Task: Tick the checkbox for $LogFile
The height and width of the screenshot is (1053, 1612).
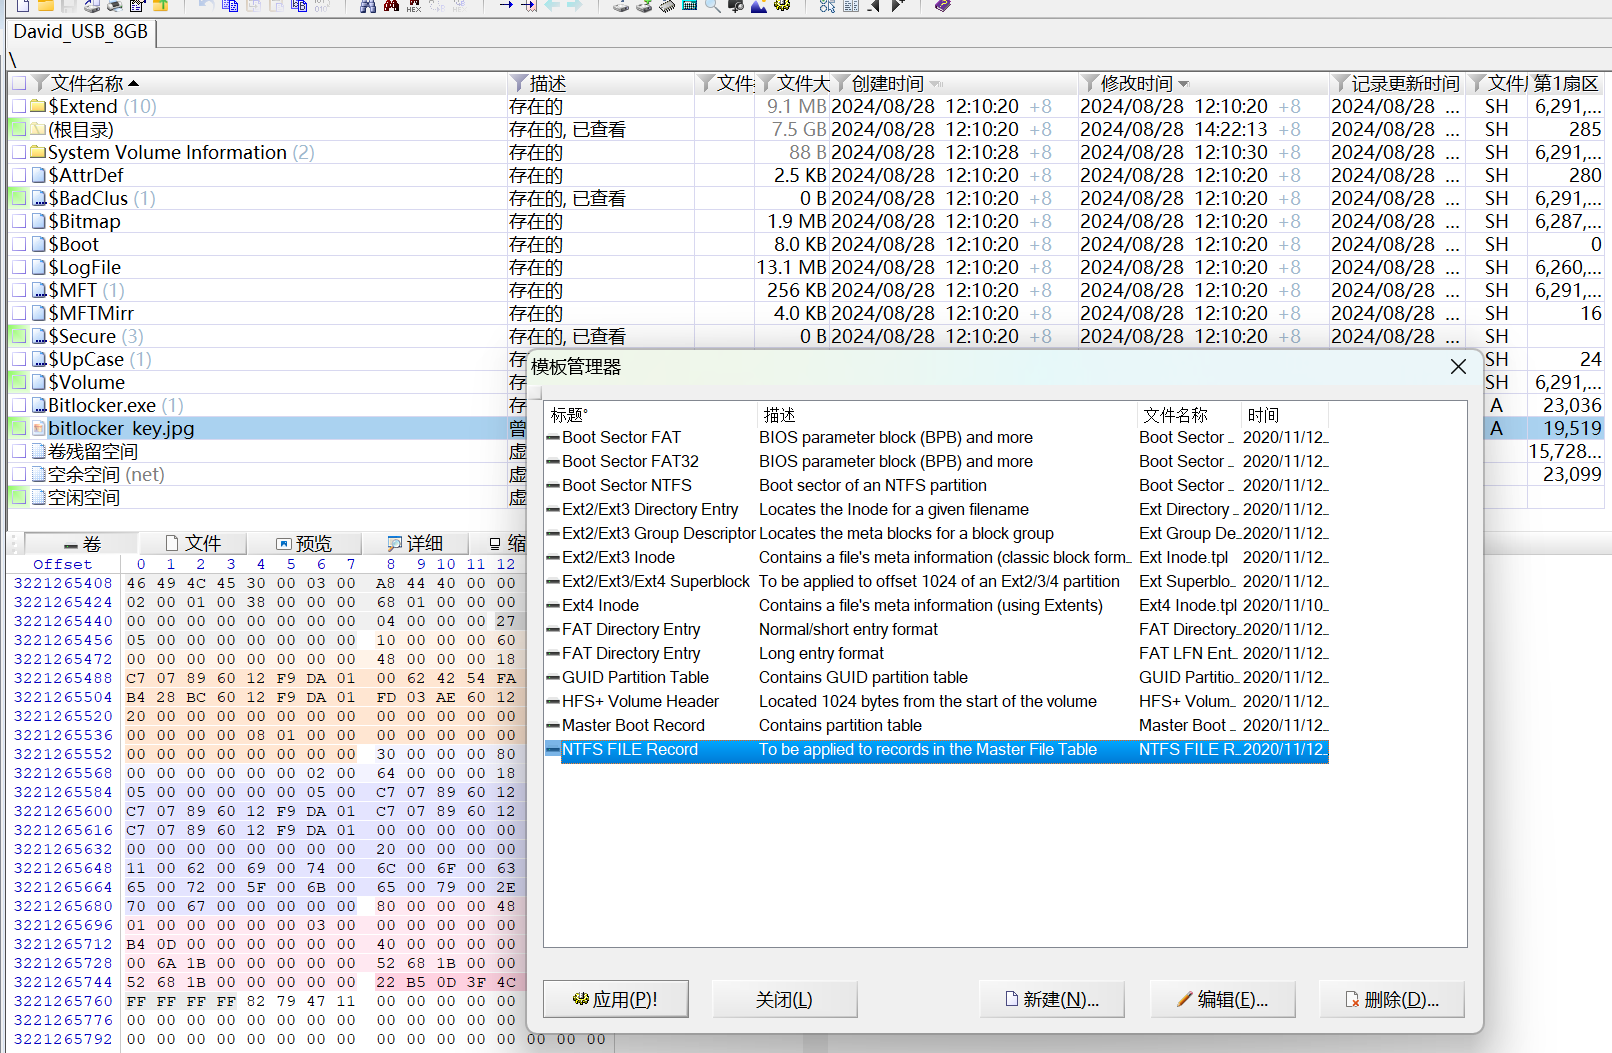Action: (19, 267)
